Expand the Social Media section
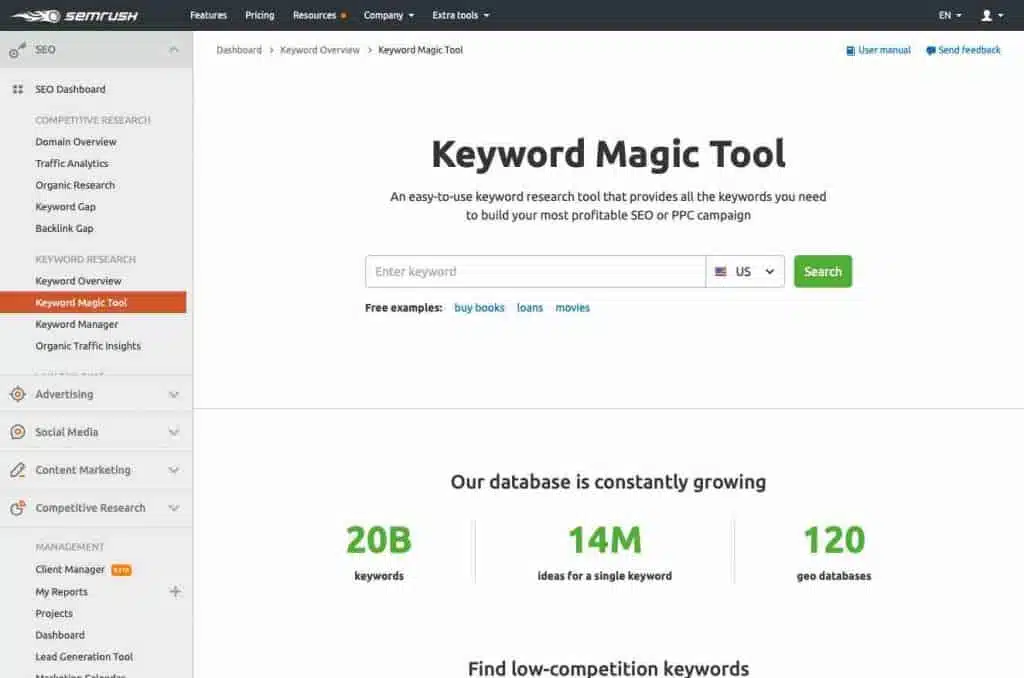 174,432
